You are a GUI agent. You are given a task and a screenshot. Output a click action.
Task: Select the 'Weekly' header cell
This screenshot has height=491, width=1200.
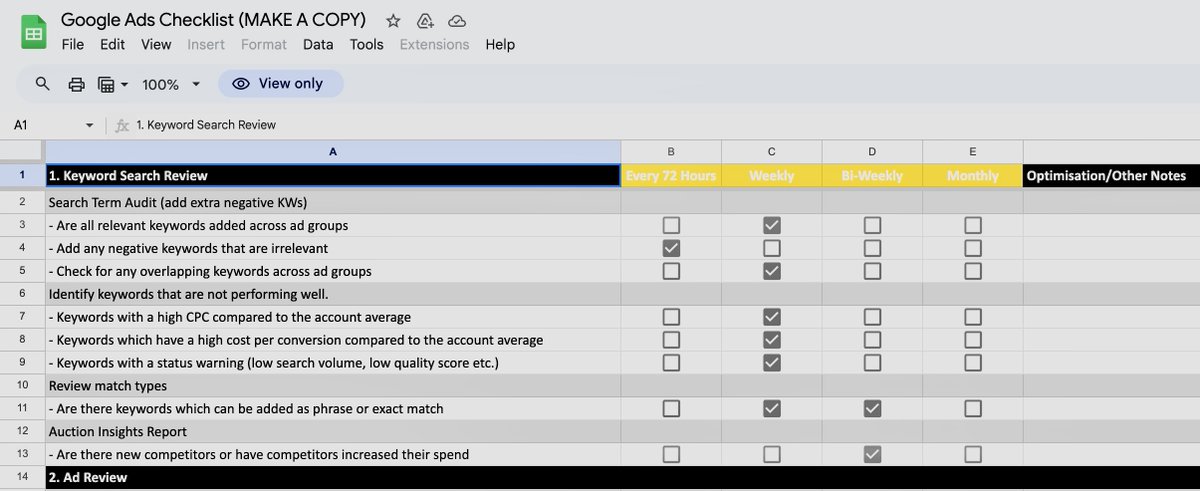[771, 176]
